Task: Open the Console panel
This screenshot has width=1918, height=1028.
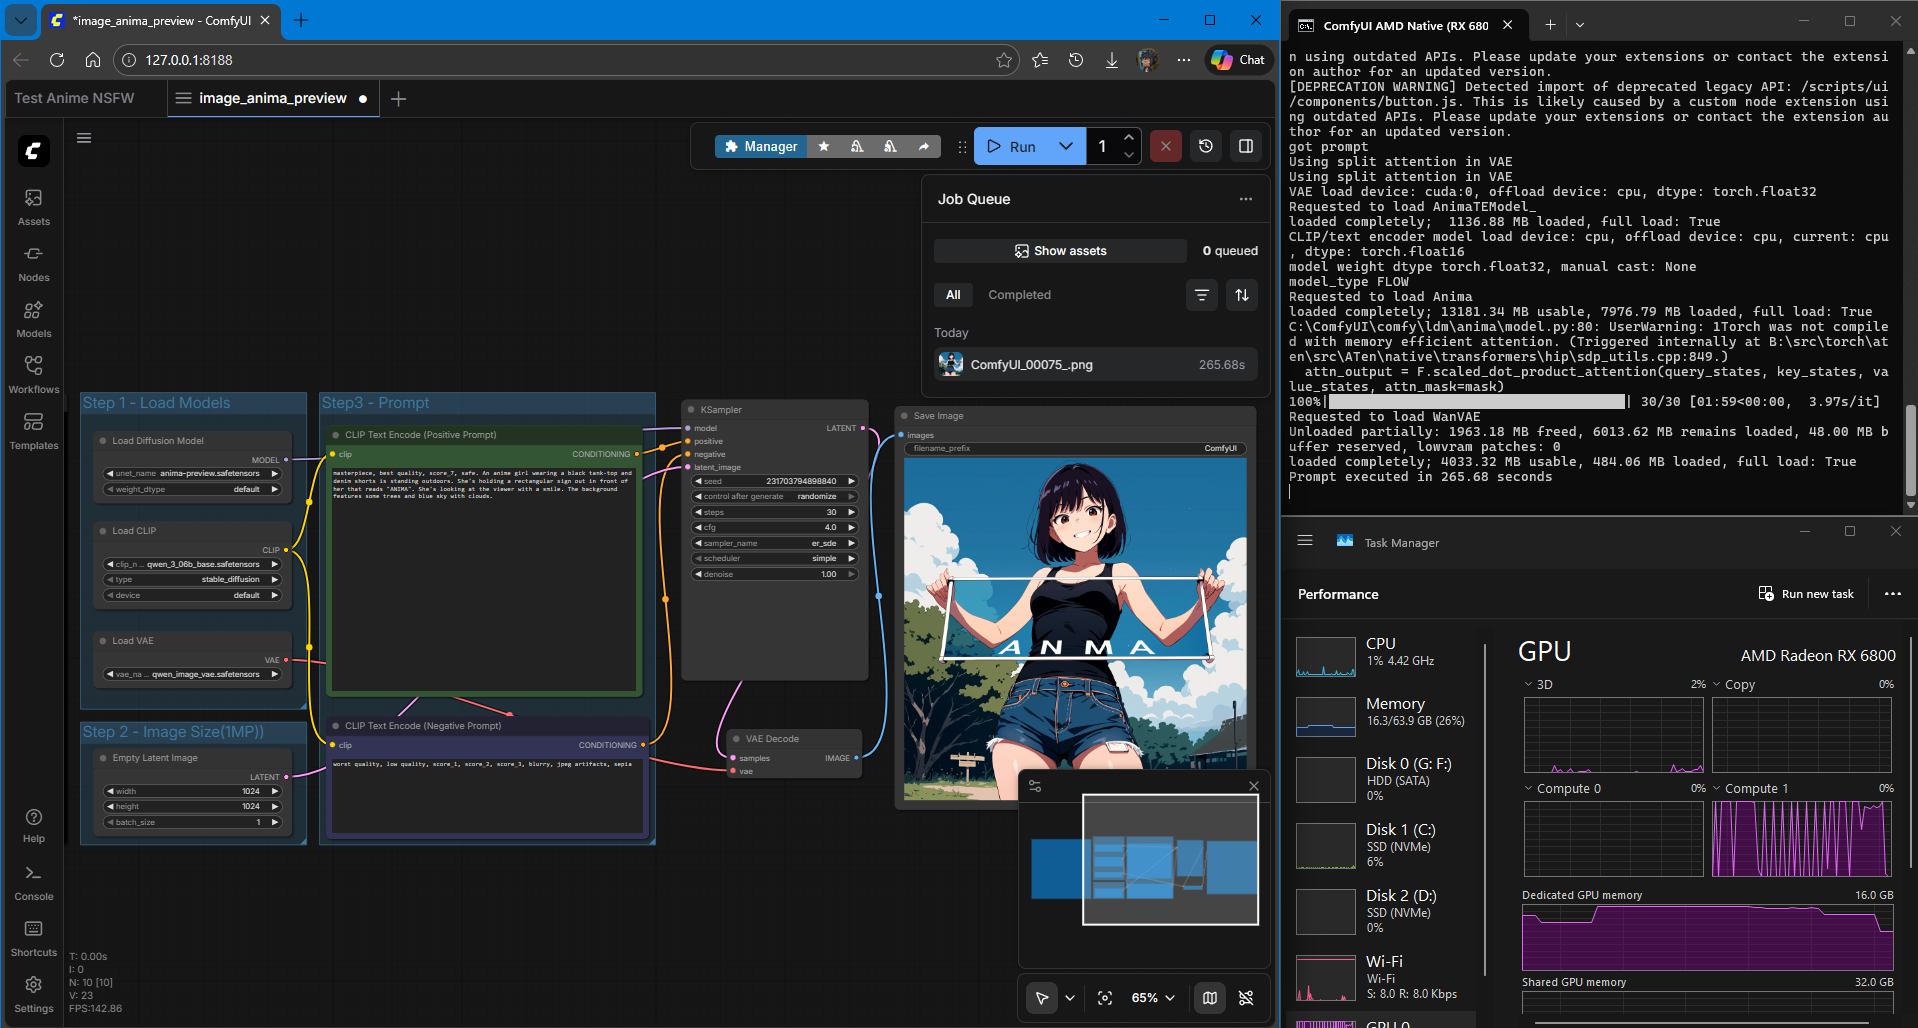Action: 33,882
